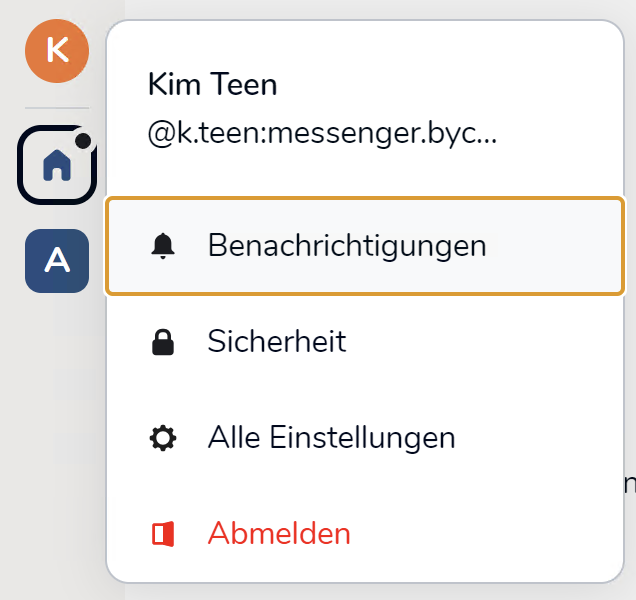Click the blank right side of Sicherheit row

click(x=500, y=342)
